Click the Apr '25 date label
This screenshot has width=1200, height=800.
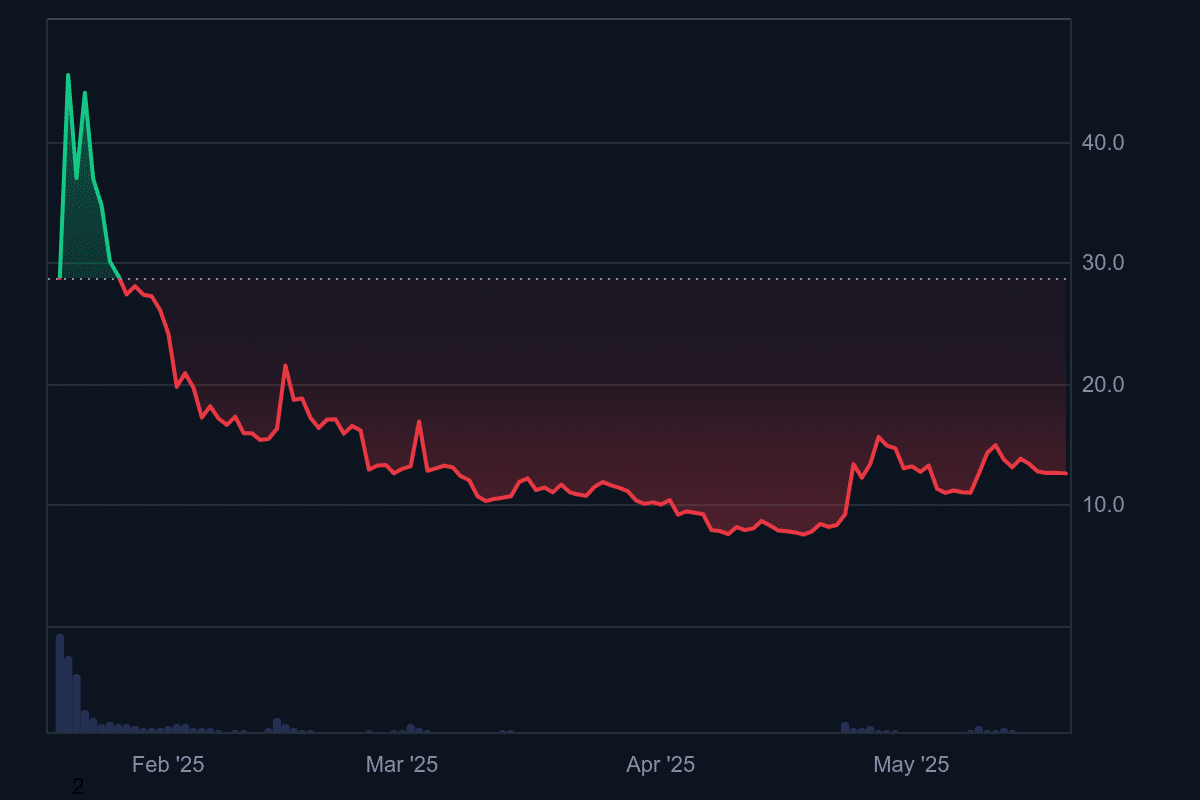(x=660, y=765)
